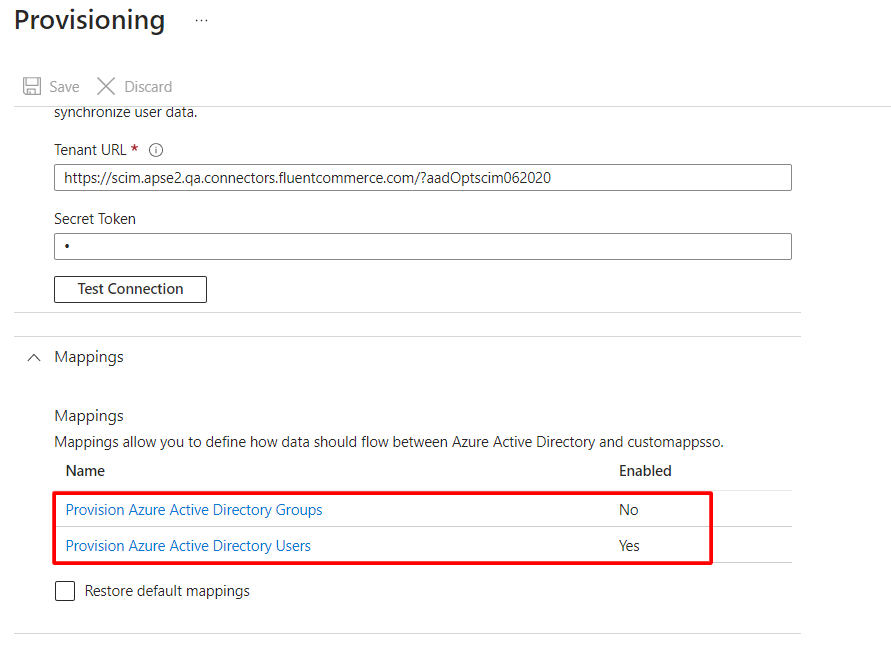The image size is (891, 647).
Task: Select the Yes status in the Users row
Action: 629,546
